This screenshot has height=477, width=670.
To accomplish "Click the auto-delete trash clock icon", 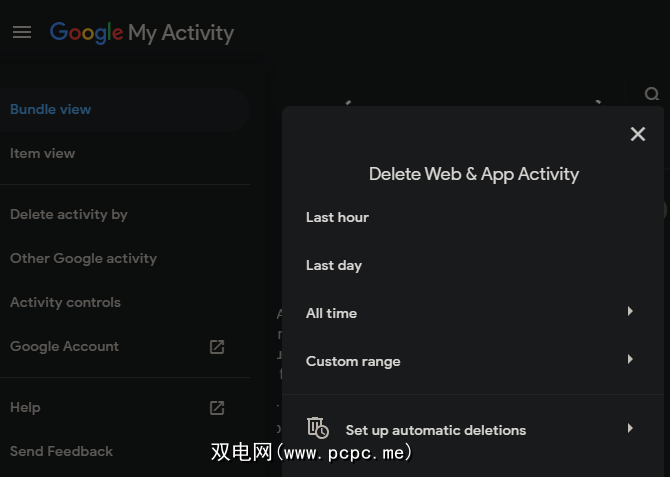I will (x=318, y=428).
